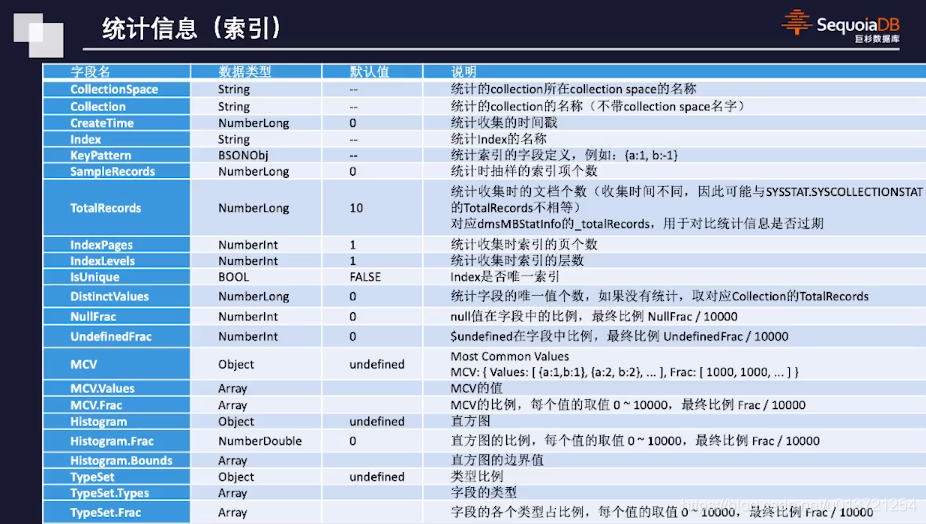Image resolution: width=926 pixels, height=524 pixels.
Task: Select the 'CollectionSpace' field name cell
Action: click(x=116, y=89)
